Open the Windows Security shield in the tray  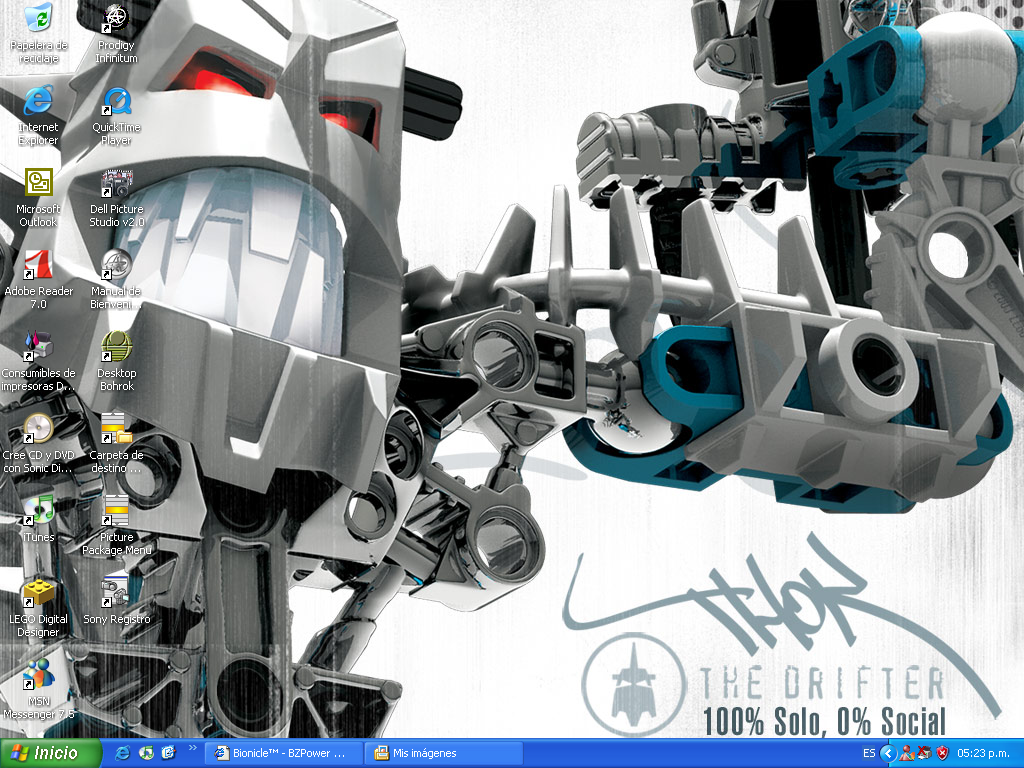pyautogui.click(x=941, y=753)
